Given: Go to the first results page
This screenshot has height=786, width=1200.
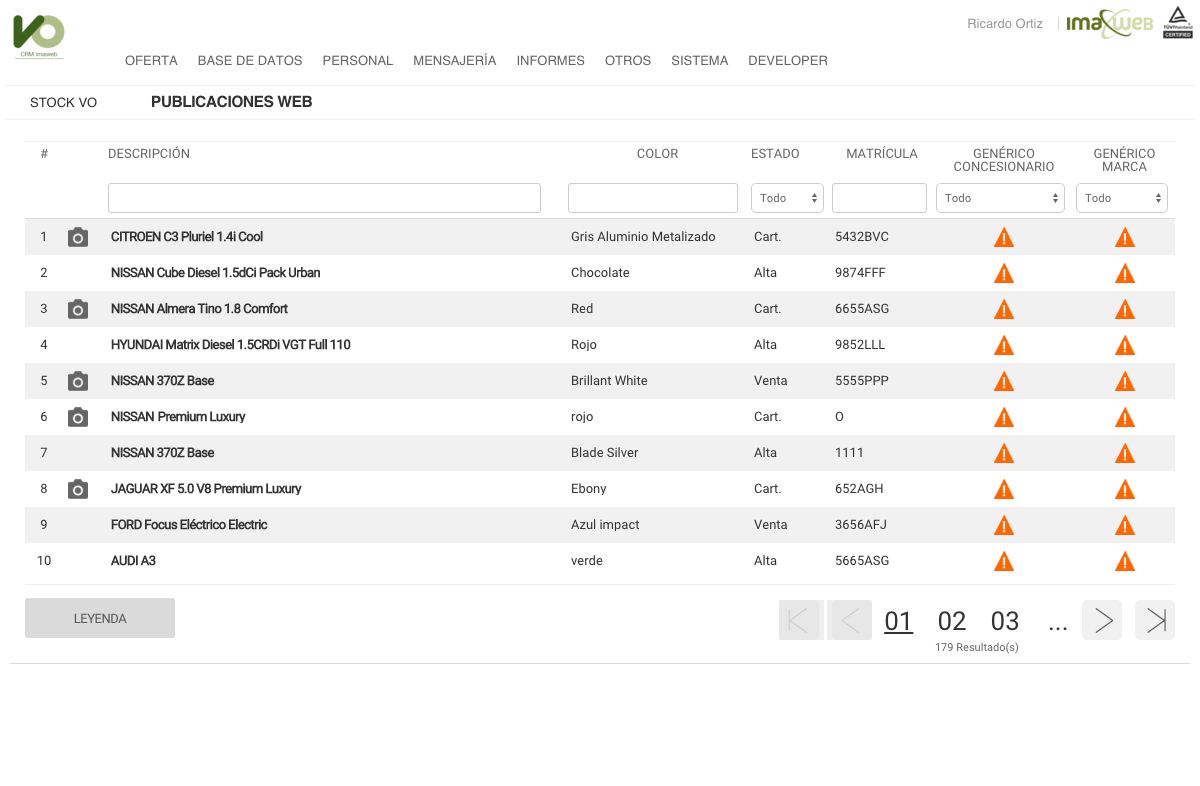Looking at the screenshot, I should (799, 620).
